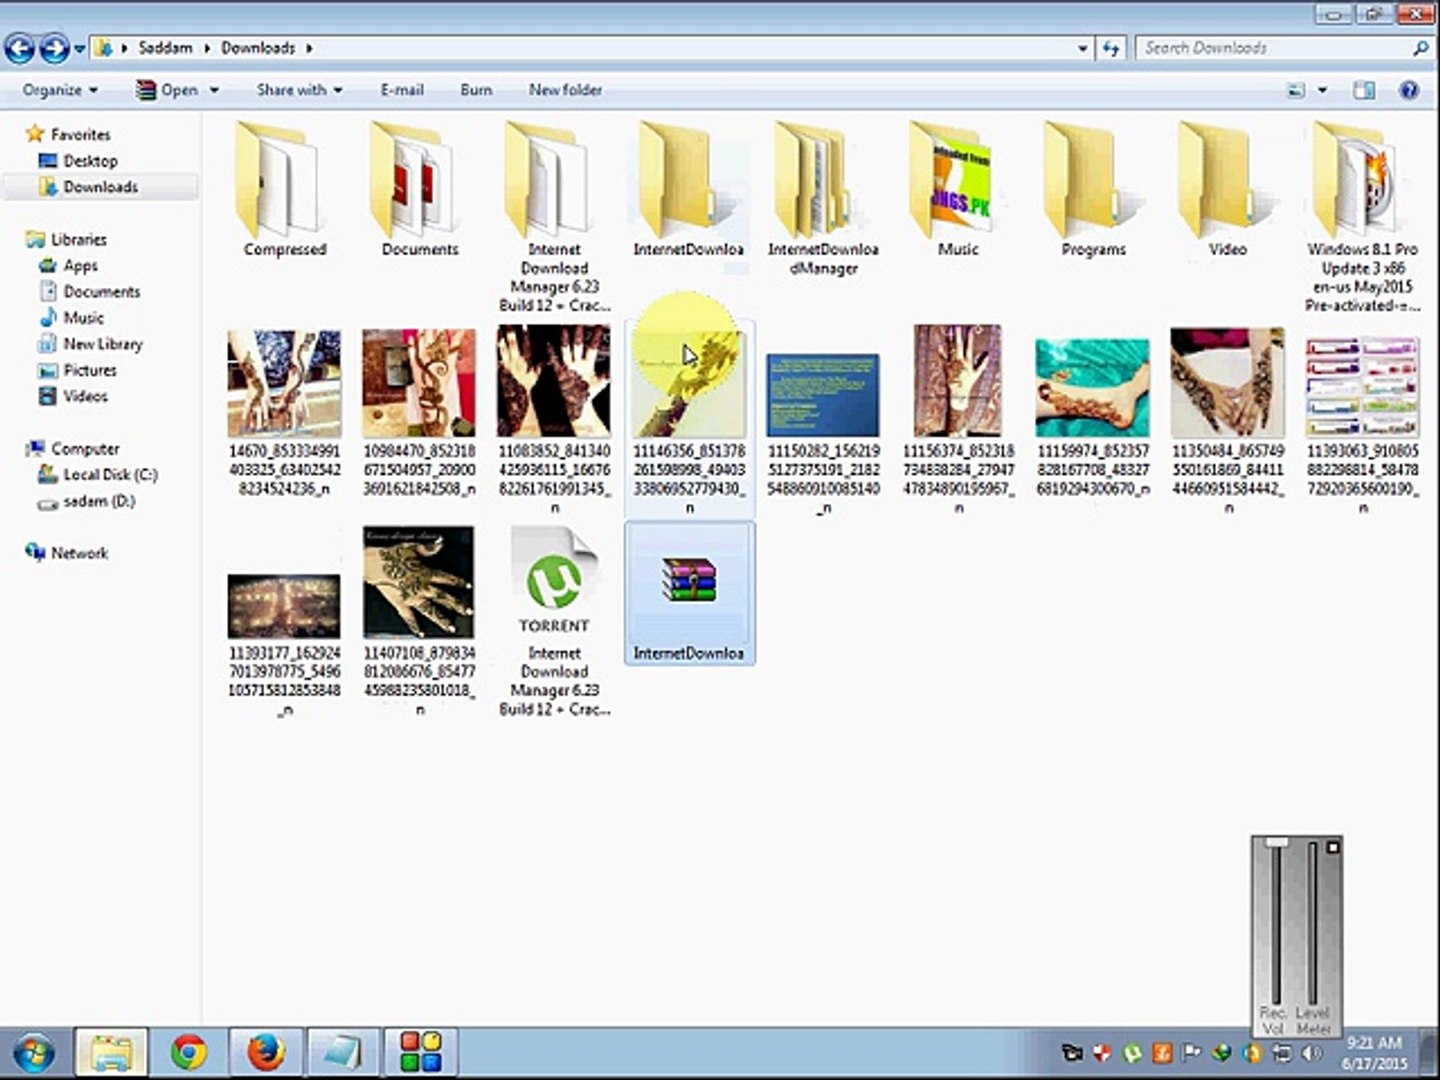Select the Programs folder
Screen dimensions: 1440x1080
(1093, 190)
